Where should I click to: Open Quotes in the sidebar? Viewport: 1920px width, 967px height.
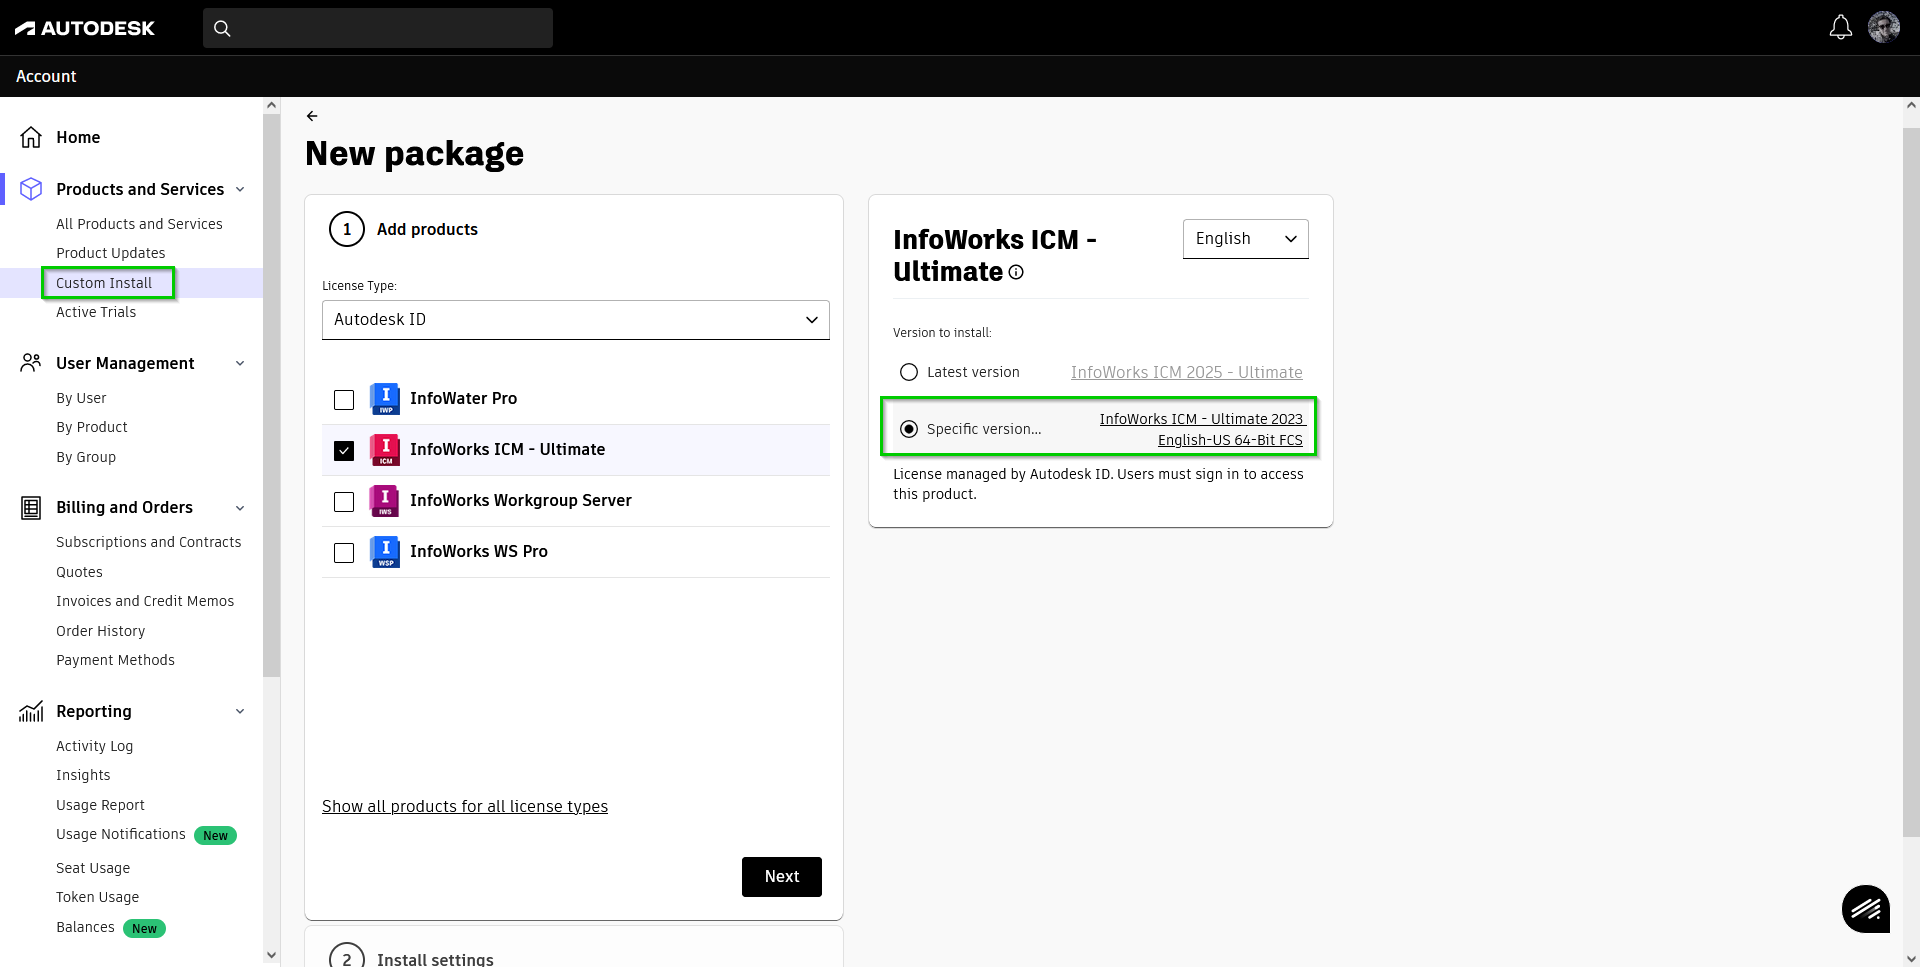[x=79, y=572]
